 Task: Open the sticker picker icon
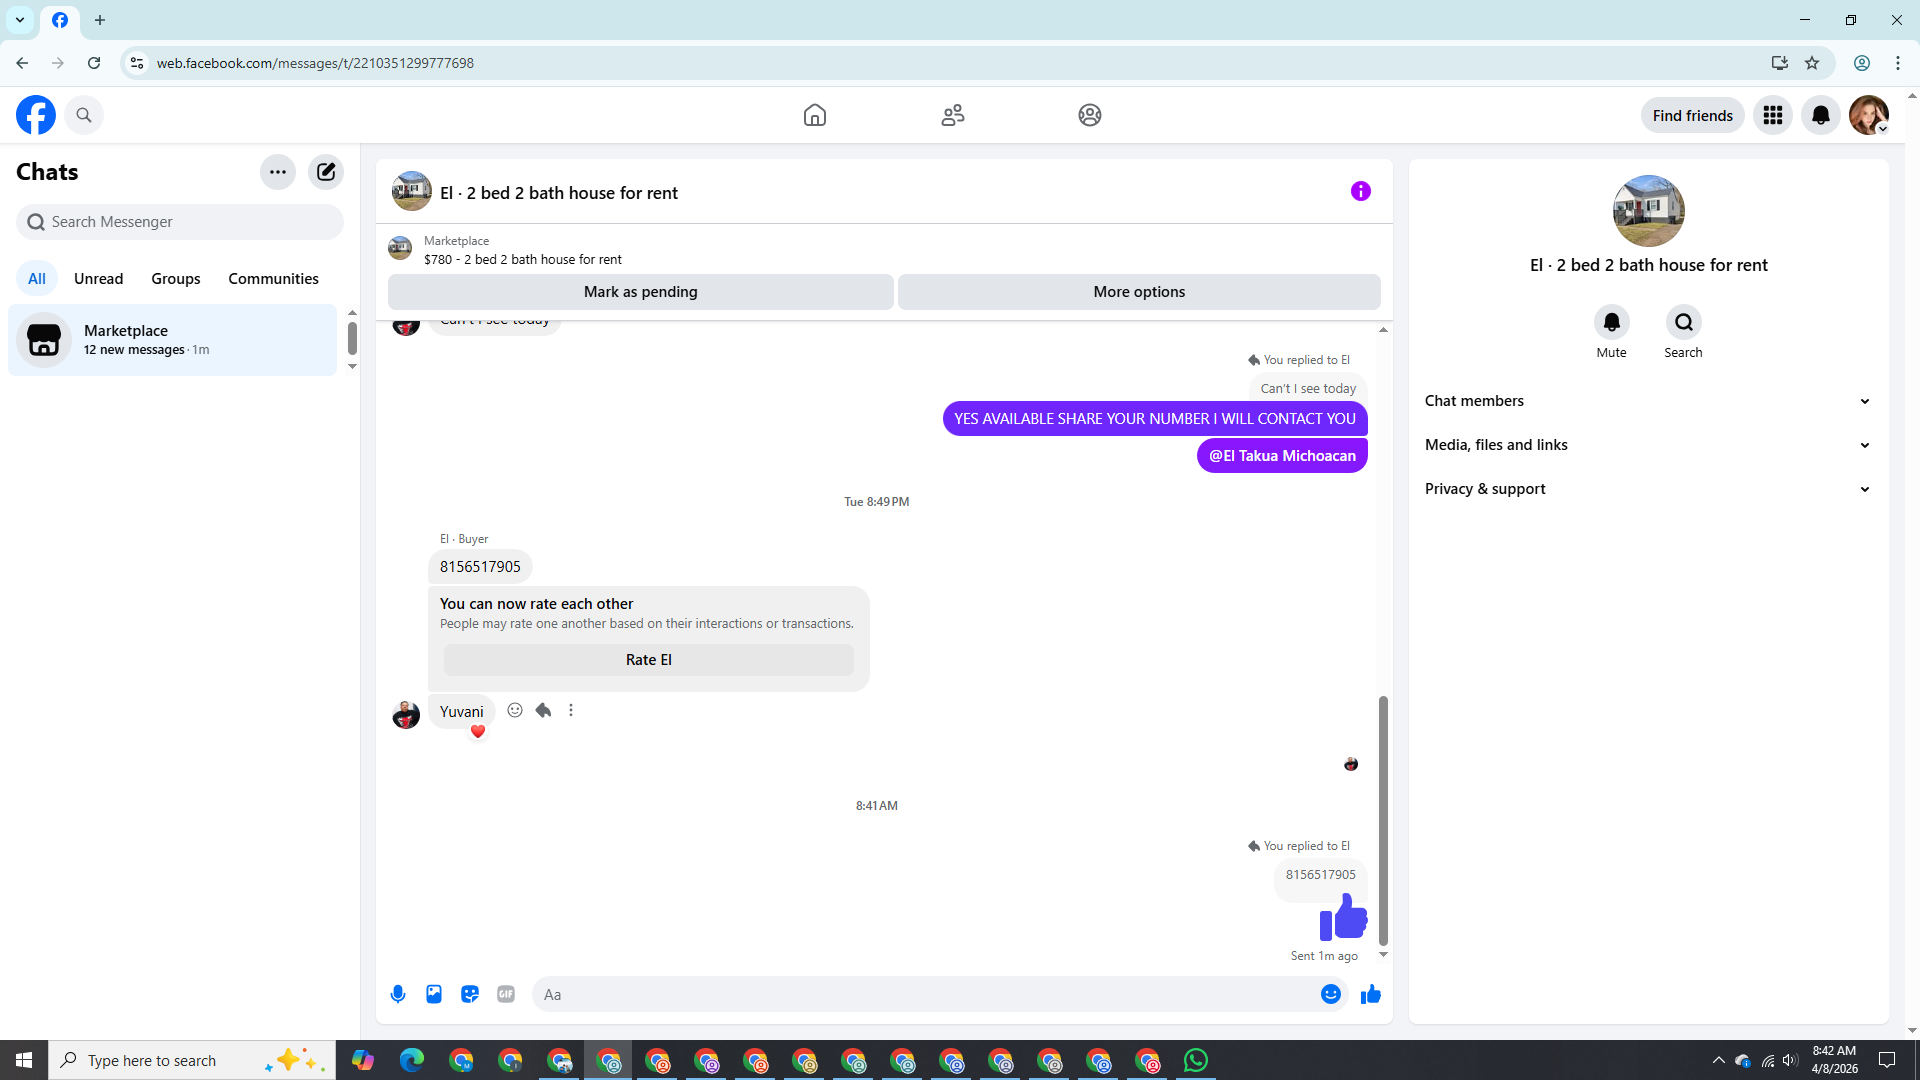point(470,994)
